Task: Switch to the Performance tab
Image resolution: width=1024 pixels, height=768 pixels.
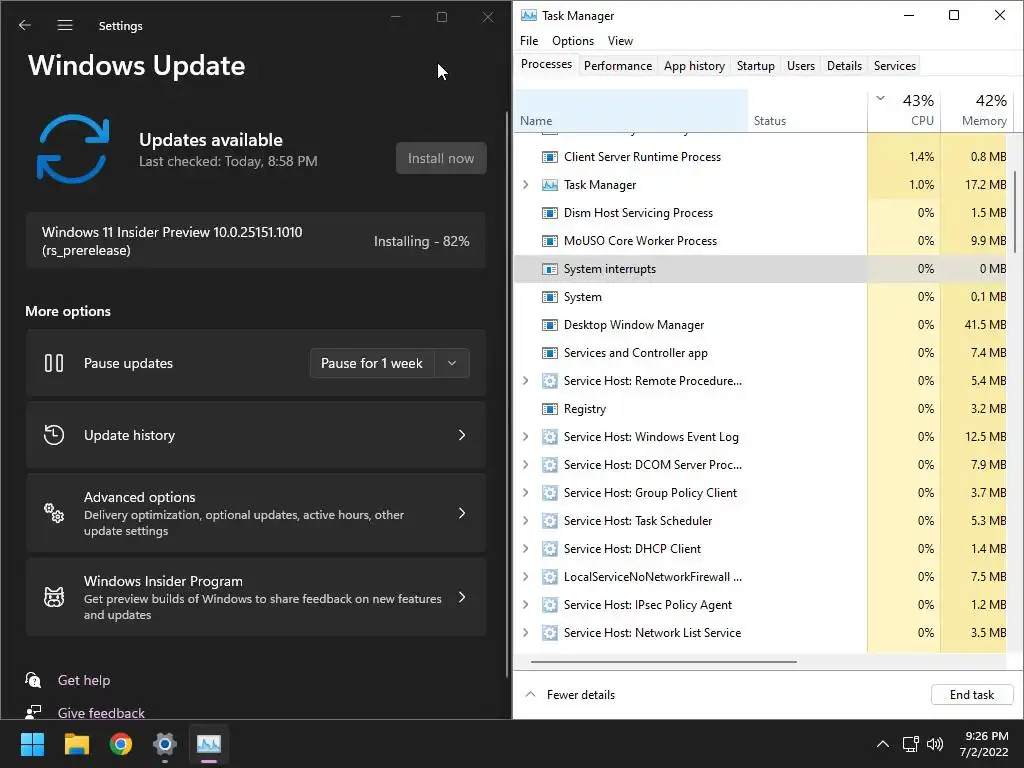Action: click(x=618, y=65)
